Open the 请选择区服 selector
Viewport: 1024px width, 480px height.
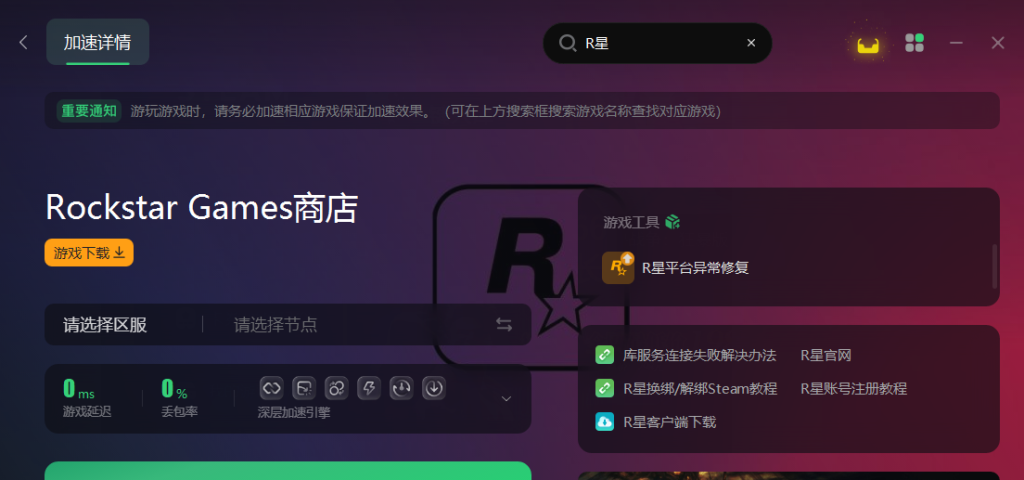coord(105,325)
